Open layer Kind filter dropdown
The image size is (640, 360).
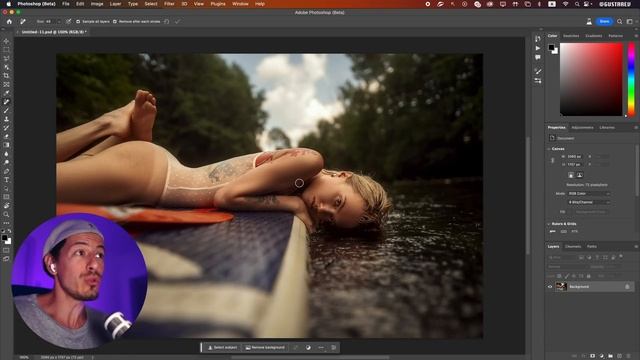pyautogui.click(x=561, y=257)
